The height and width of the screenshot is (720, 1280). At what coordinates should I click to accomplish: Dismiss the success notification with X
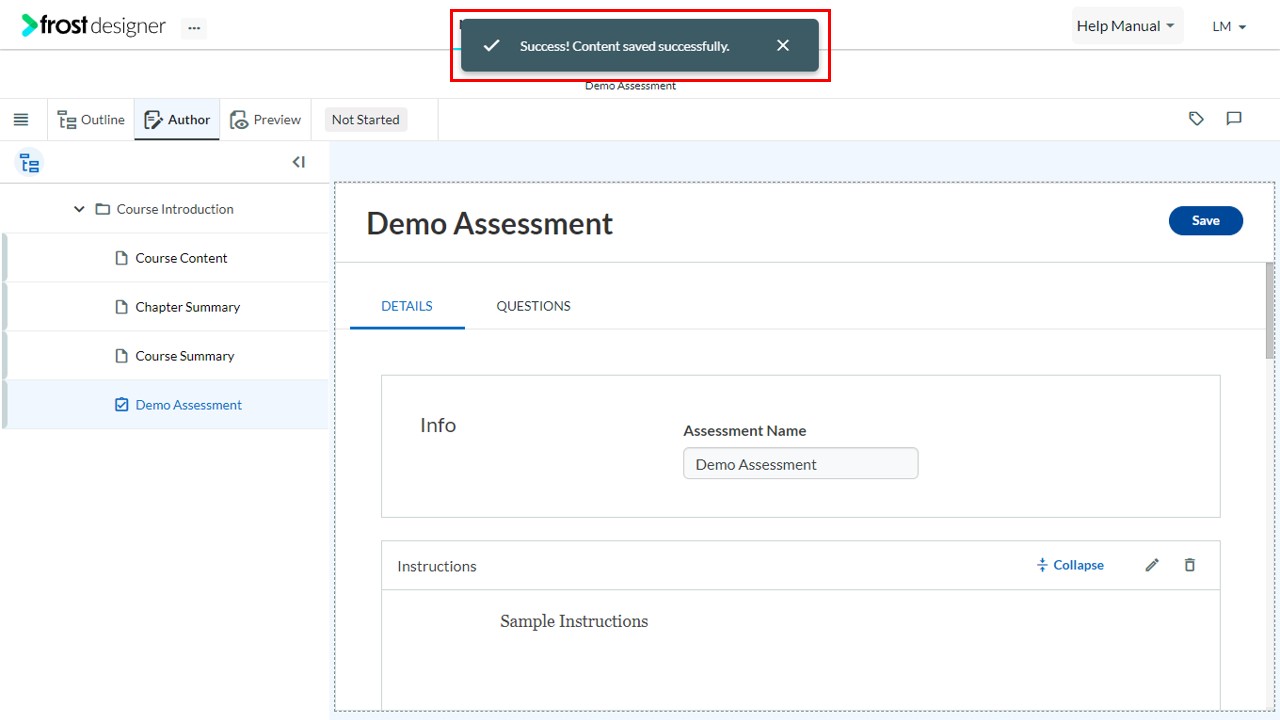point(783,45)
